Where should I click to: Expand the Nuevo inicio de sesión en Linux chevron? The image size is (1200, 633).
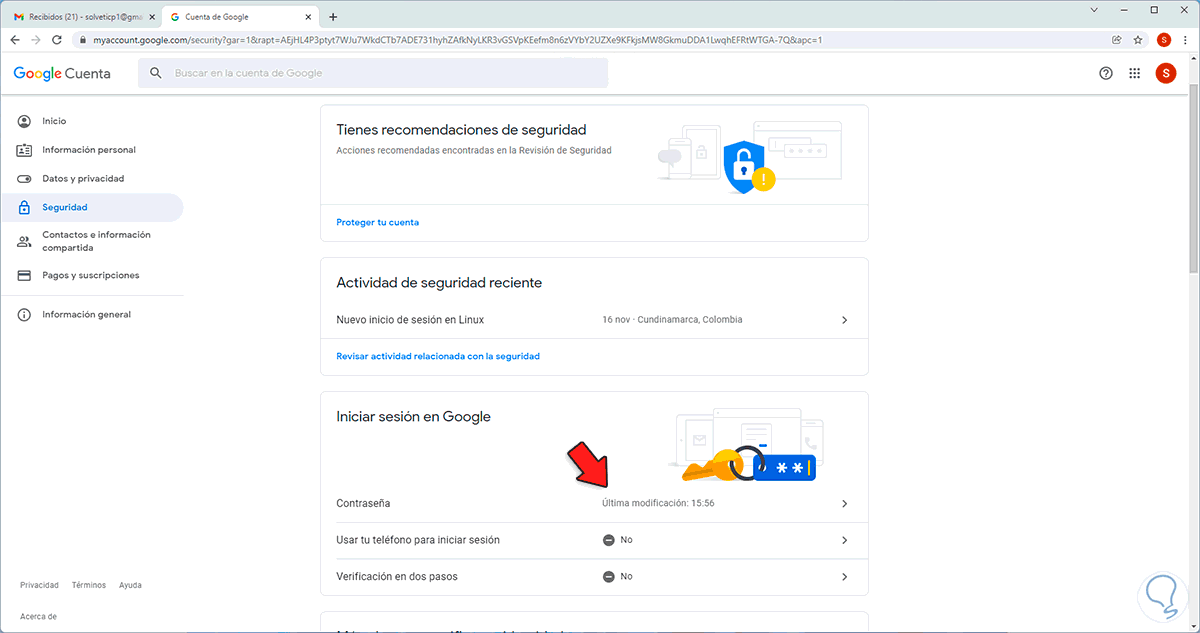[844, 320]
